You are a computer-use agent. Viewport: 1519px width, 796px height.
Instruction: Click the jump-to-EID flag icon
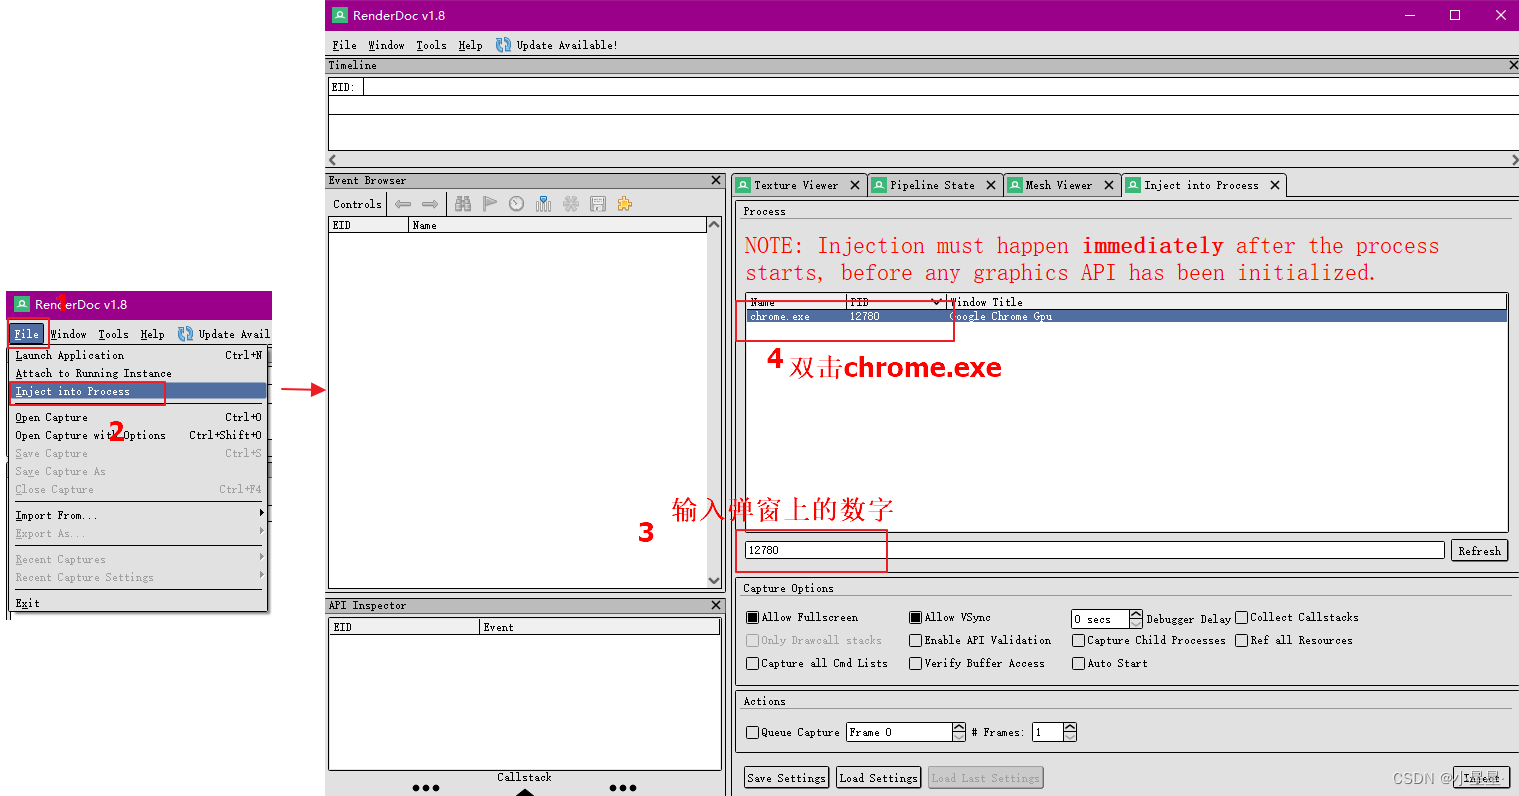pyautogui.click(x=490, y=204)
